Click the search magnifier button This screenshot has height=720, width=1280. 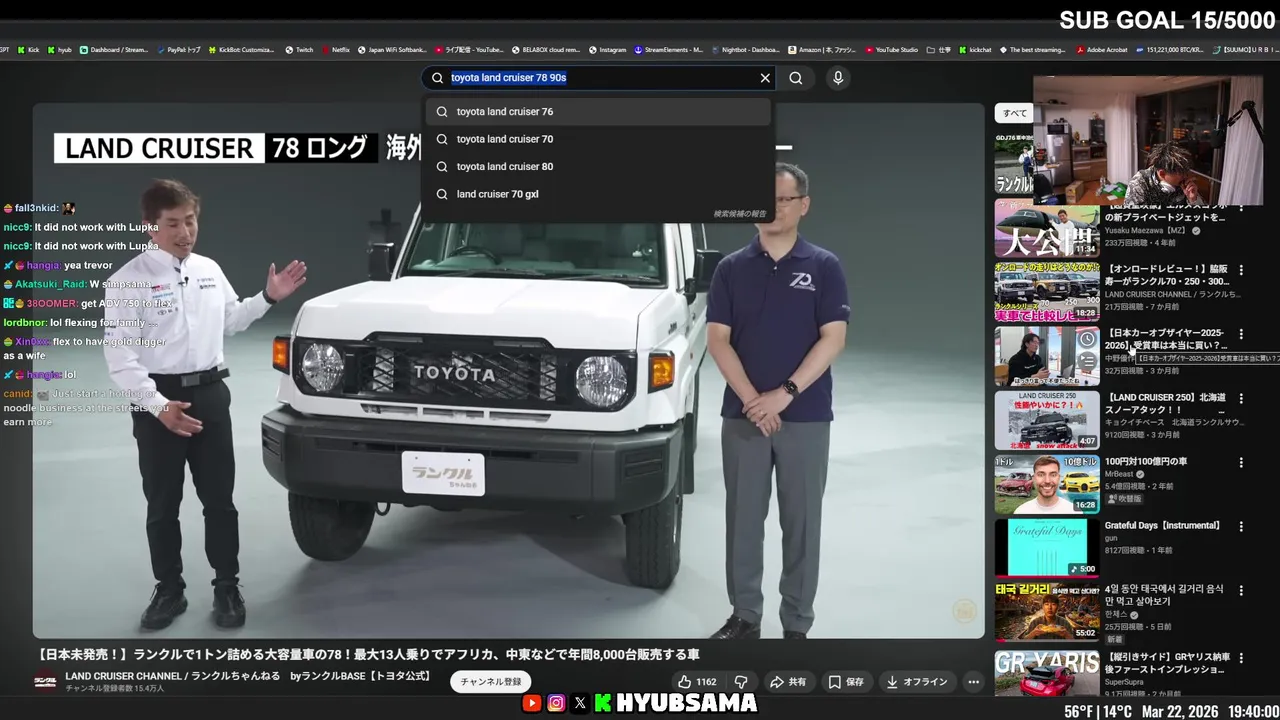tap(796, 78)
